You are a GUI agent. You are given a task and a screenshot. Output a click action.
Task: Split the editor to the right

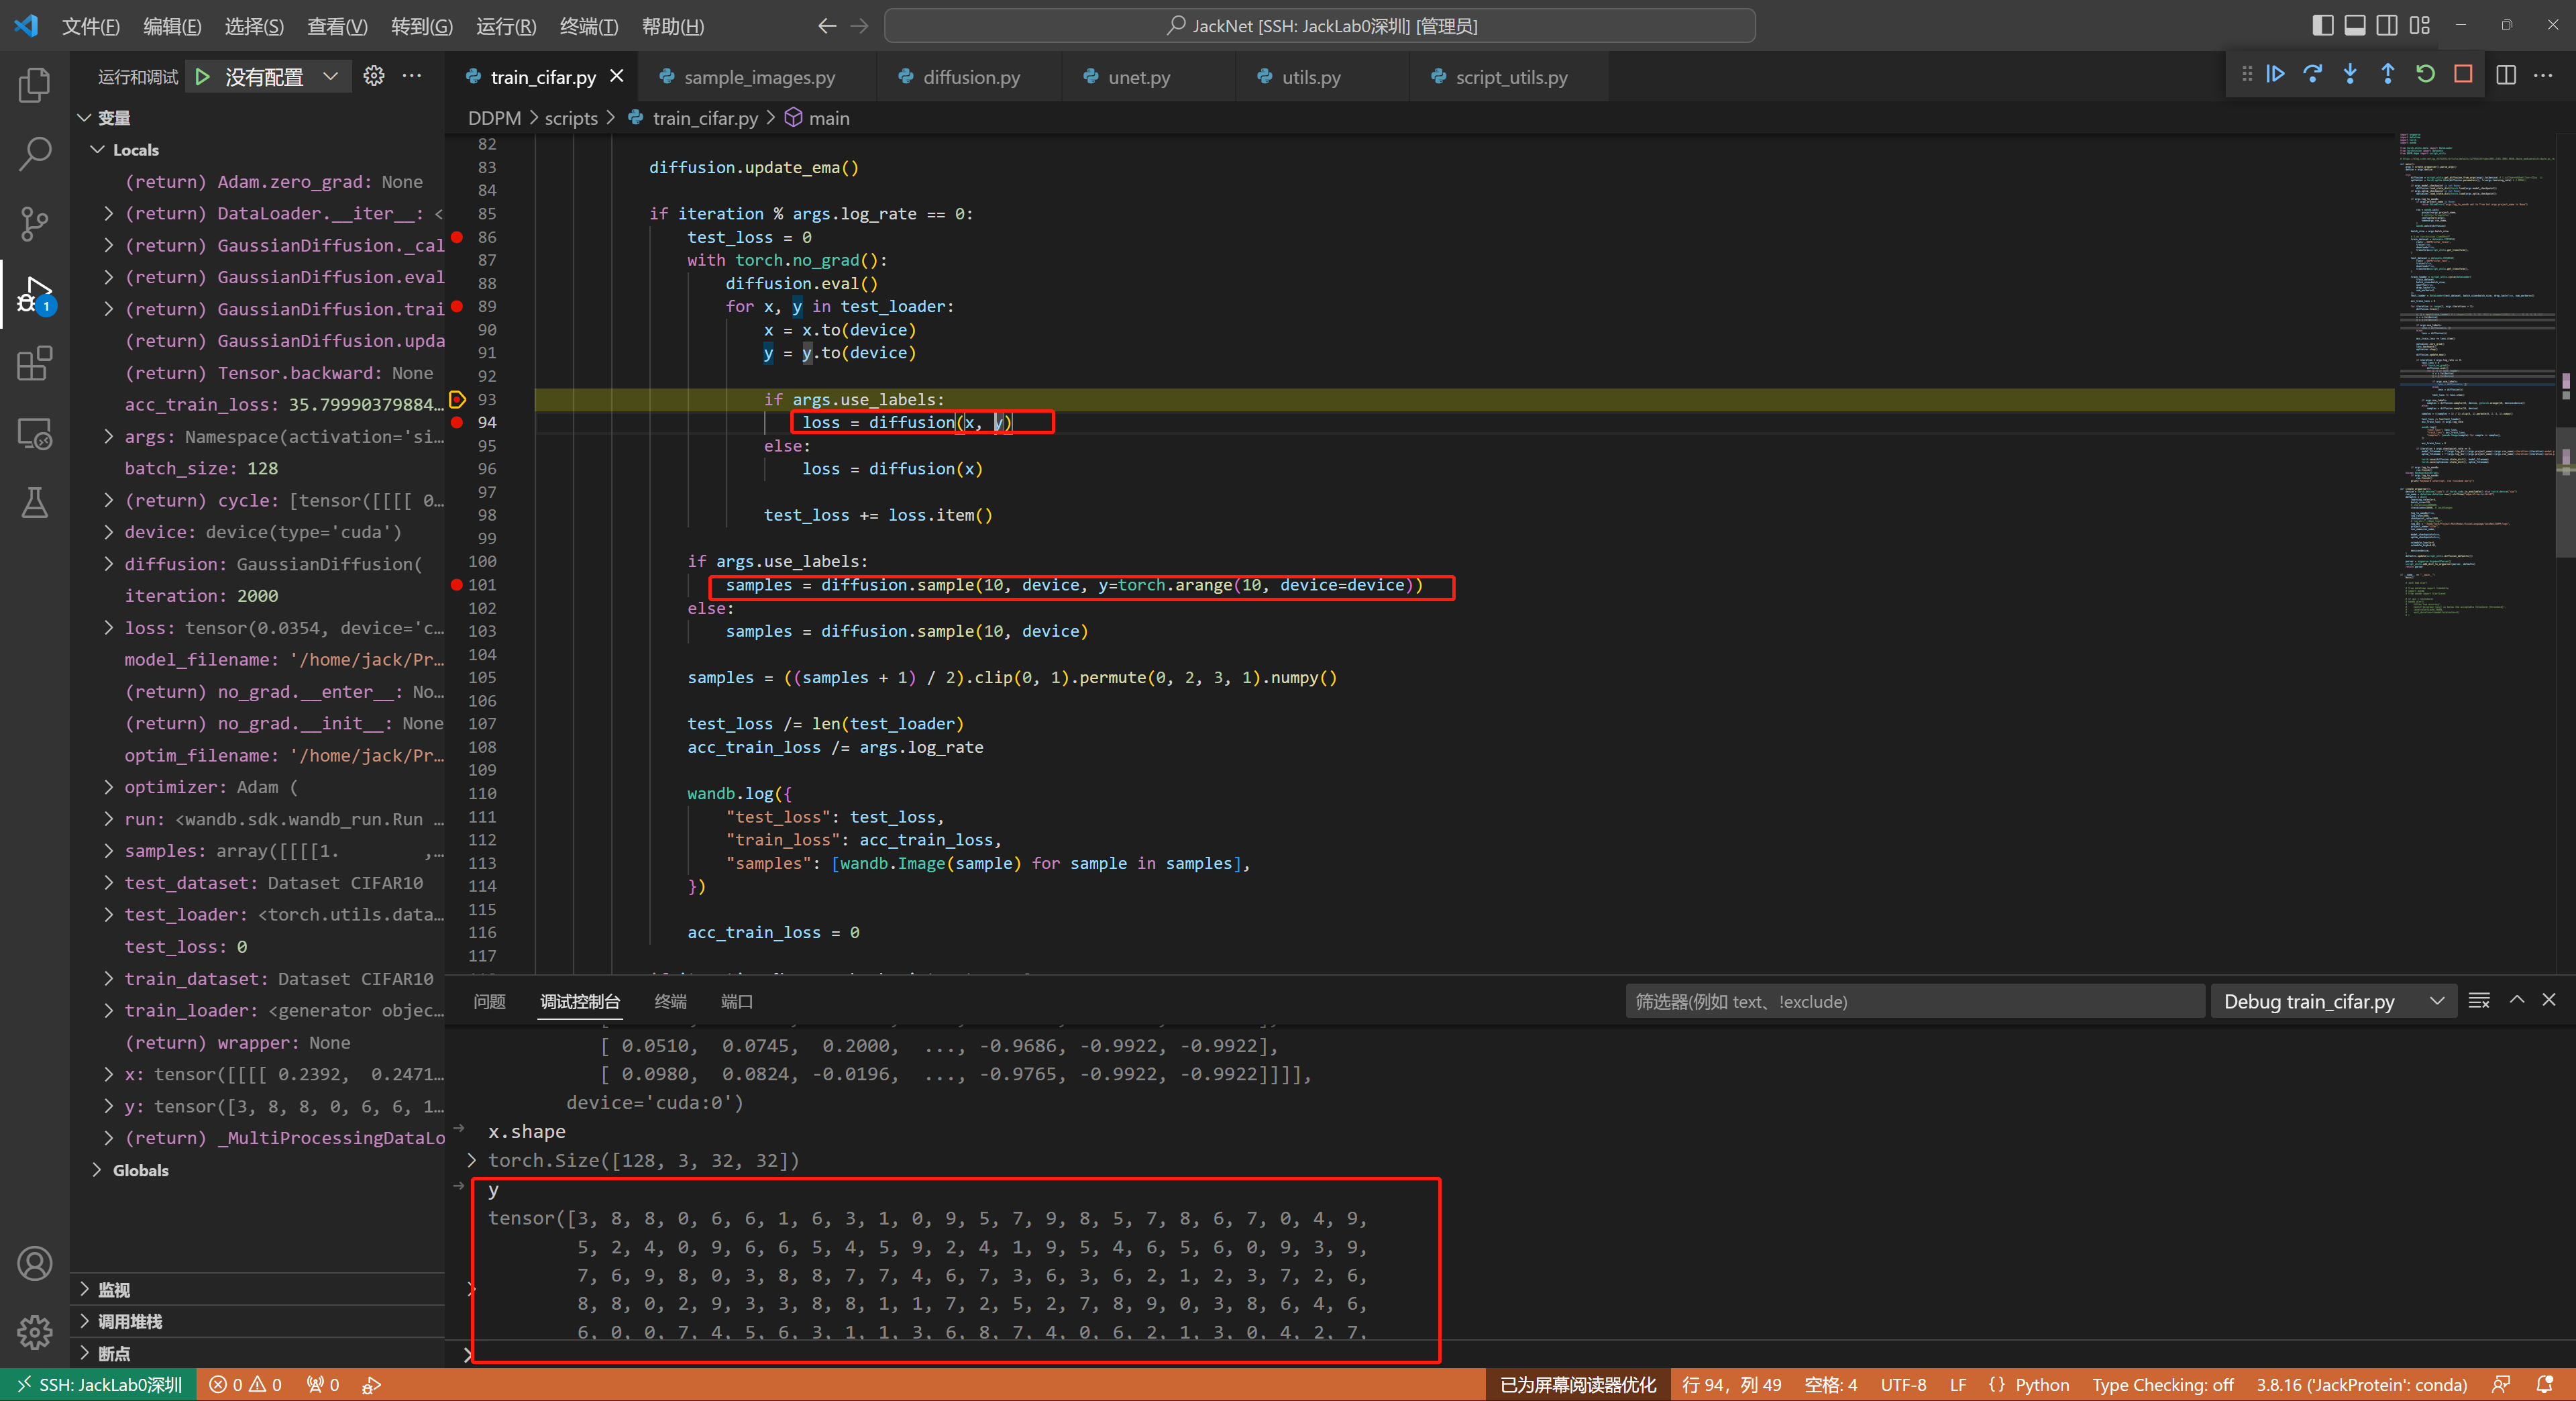(x=2506, y=75)
